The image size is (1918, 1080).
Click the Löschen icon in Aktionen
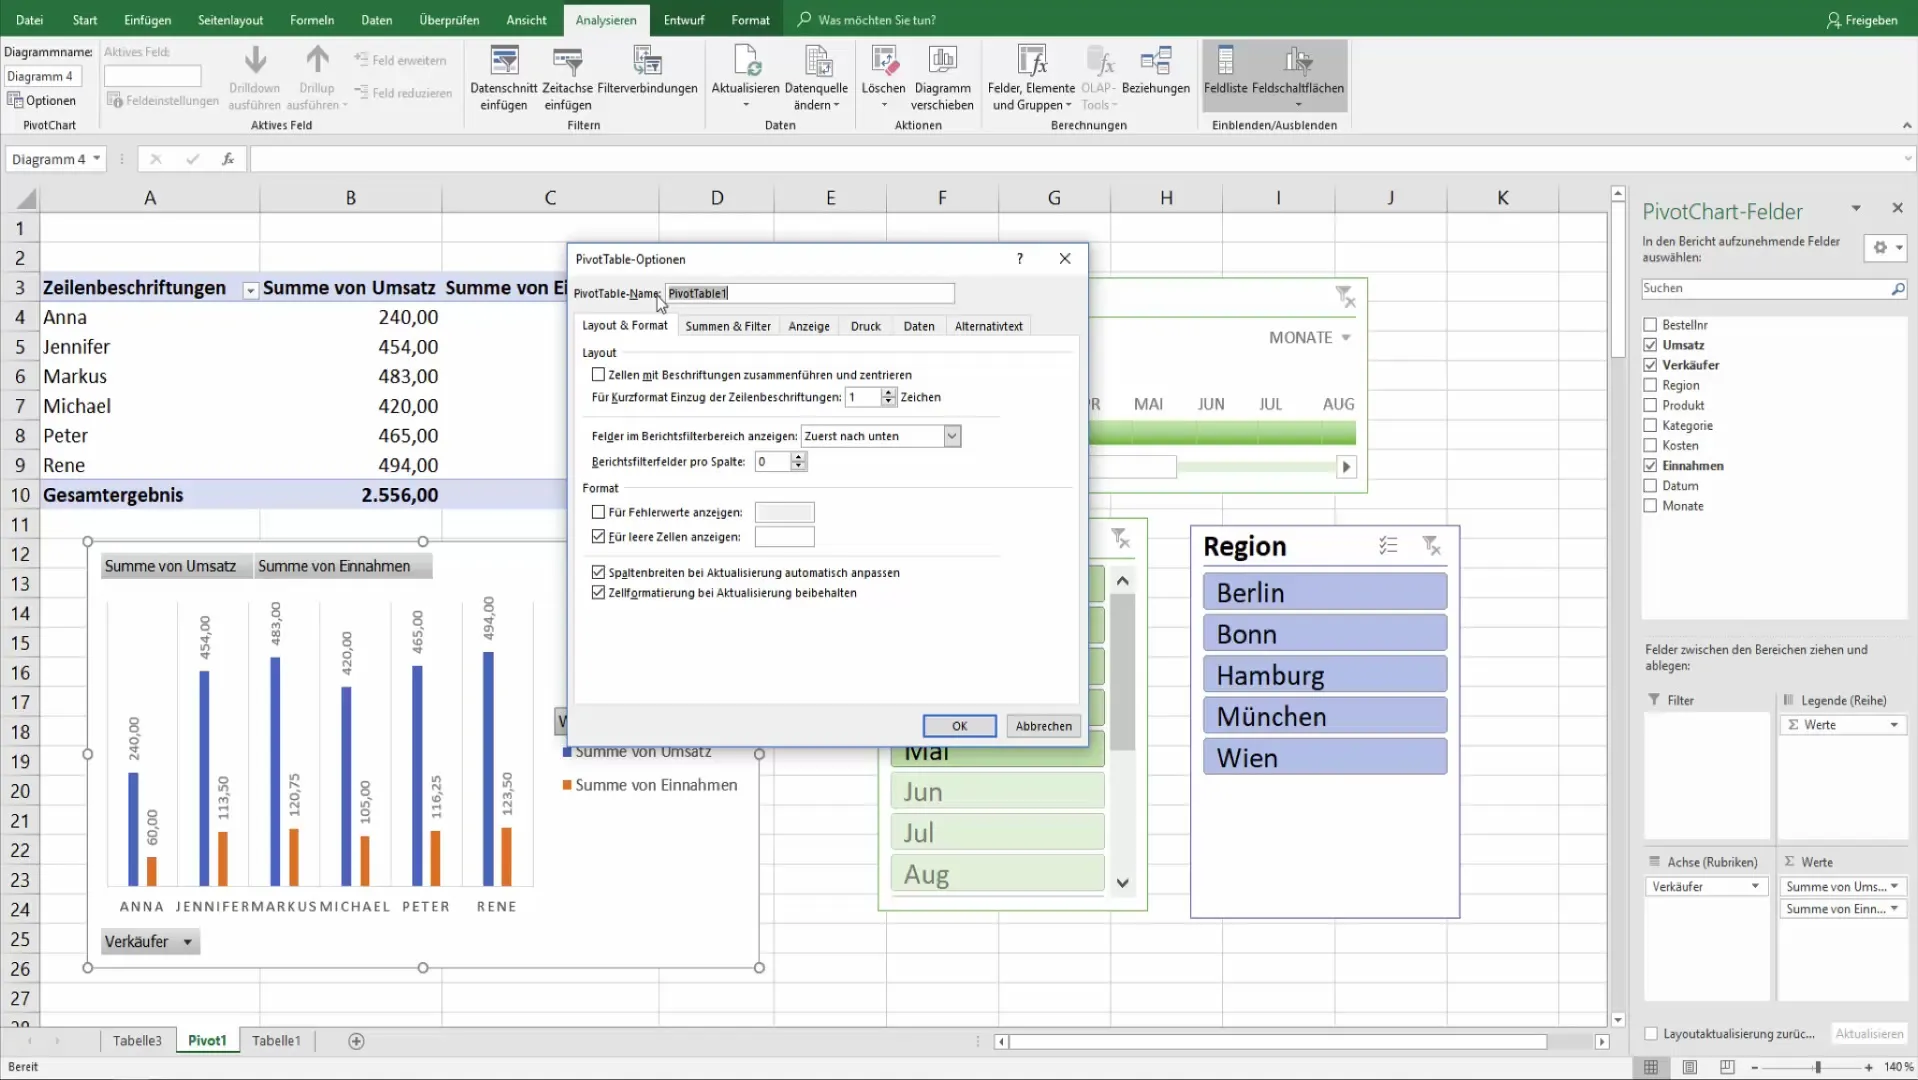point(883,62)
